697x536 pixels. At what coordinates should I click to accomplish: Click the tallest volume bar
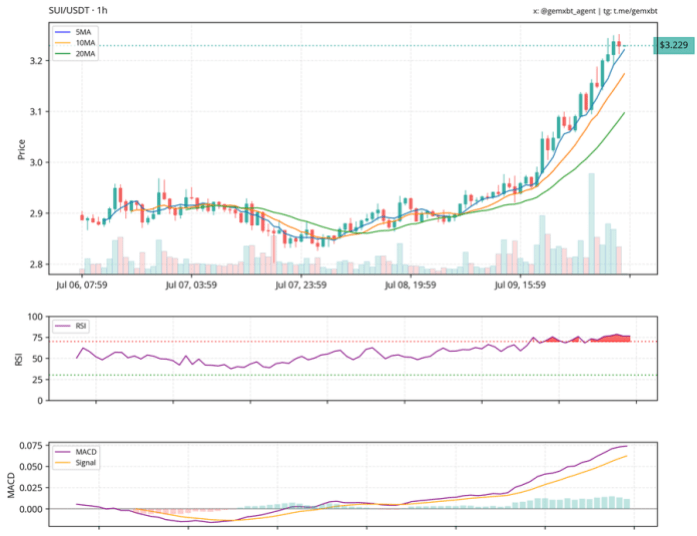pyautogui.click(x=592, y=222)
